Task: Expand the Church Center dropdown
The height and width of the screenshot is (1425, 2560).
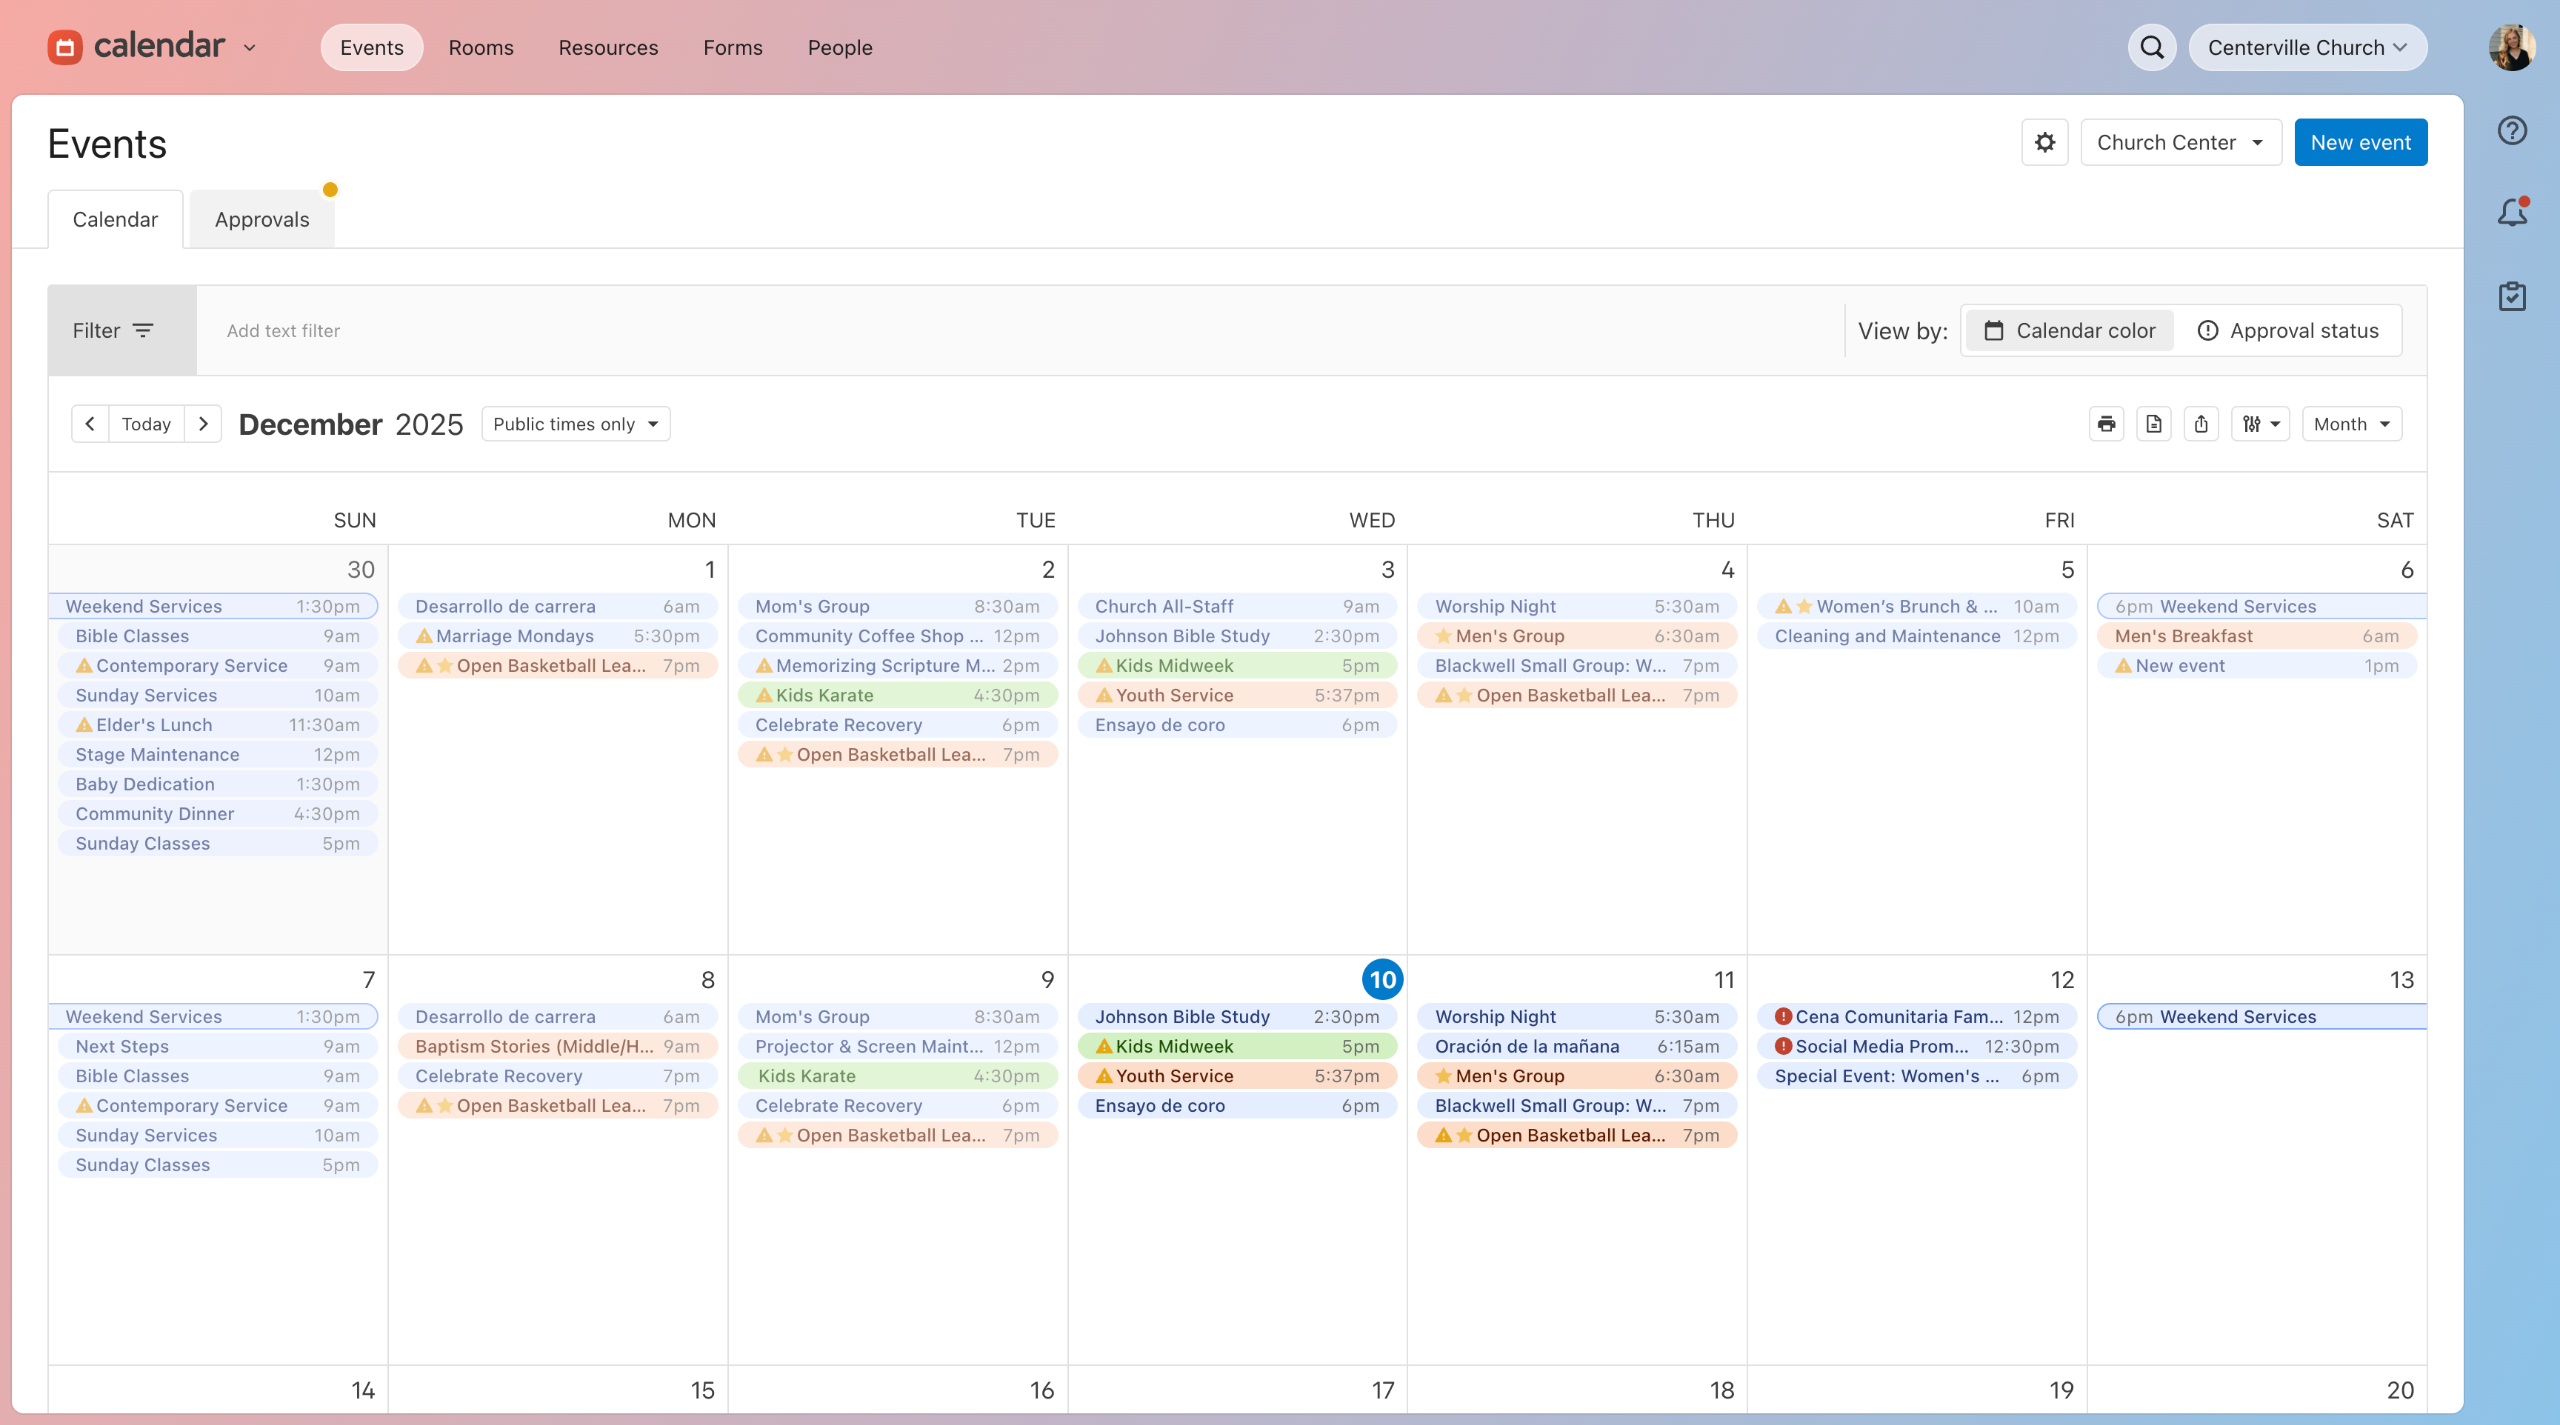Action: click(2180, 142)
